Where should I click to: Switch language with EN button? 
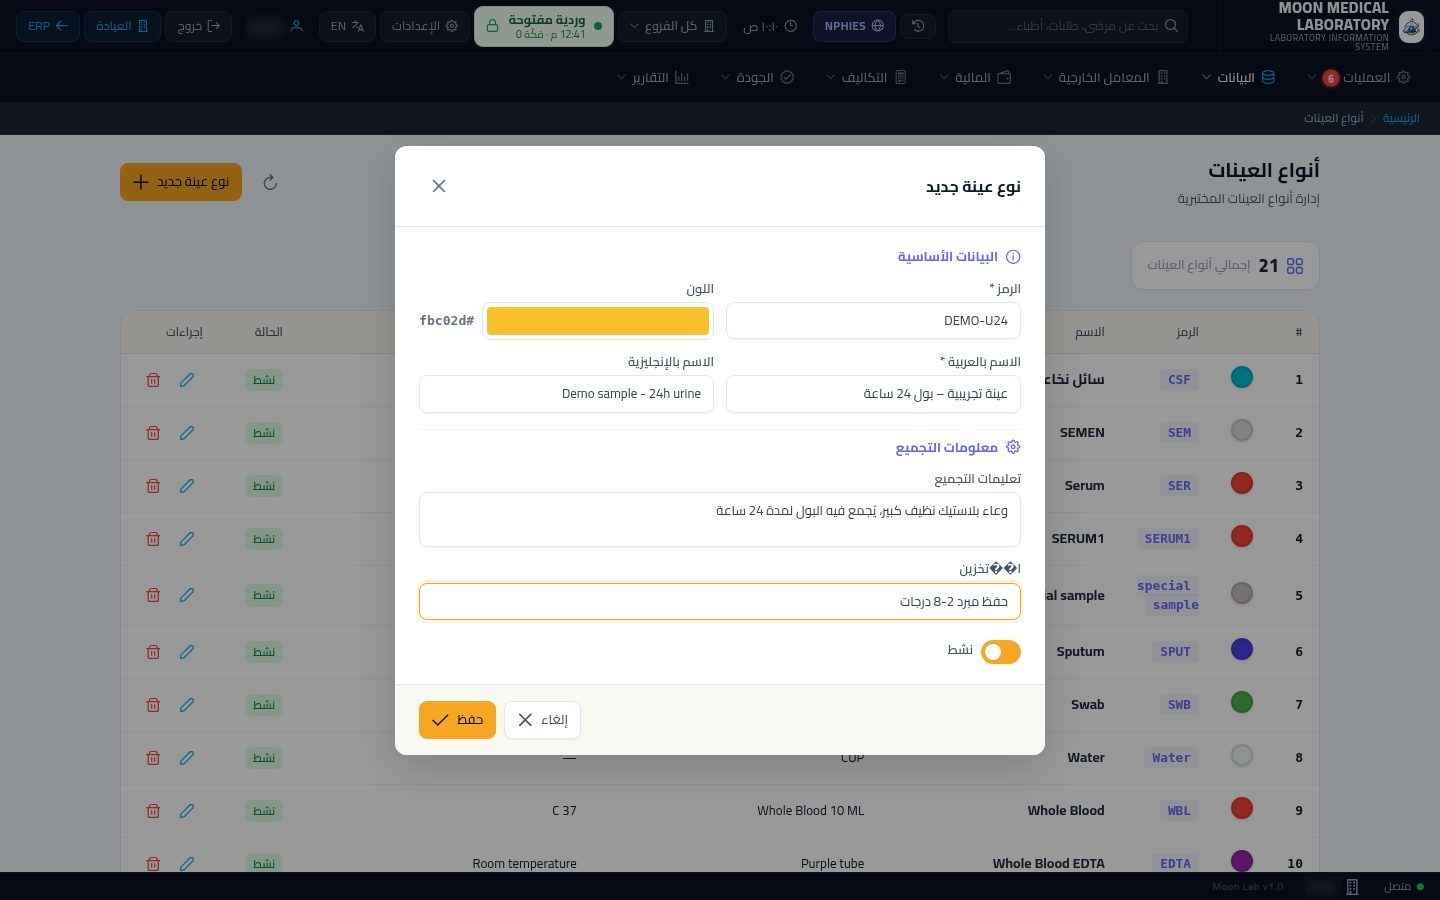(x=347, y=26)
